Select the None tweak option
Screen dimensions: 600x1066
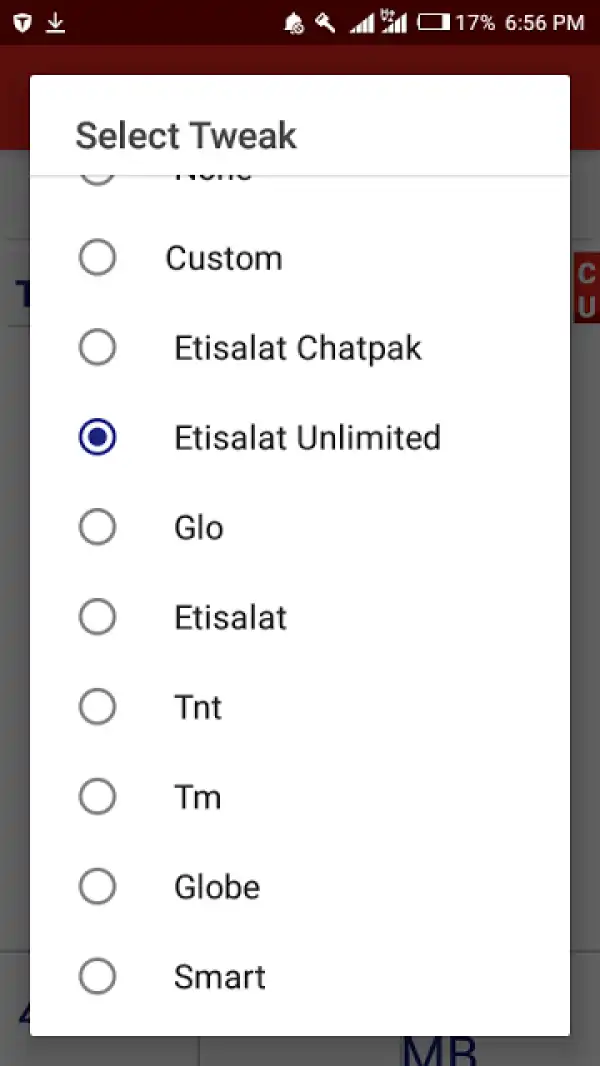(x=200, y=172)
